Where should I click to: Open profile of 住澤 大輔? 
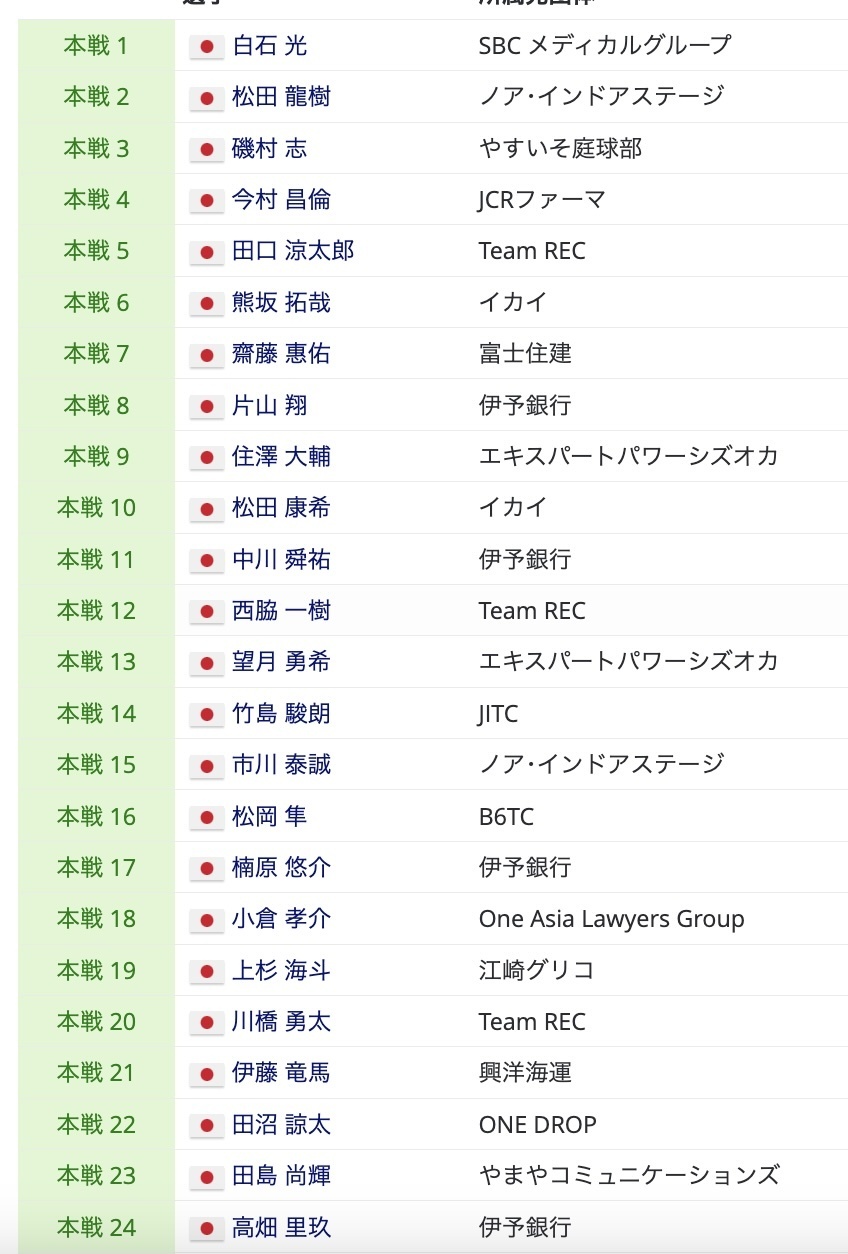coord(281,457)
